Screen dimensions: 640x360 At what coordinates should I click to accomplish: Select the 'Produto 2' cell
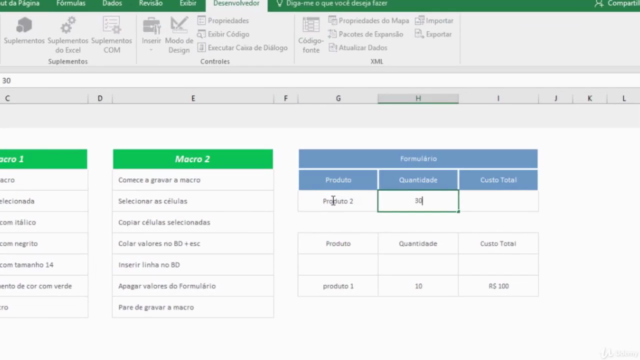pos(338,201)
